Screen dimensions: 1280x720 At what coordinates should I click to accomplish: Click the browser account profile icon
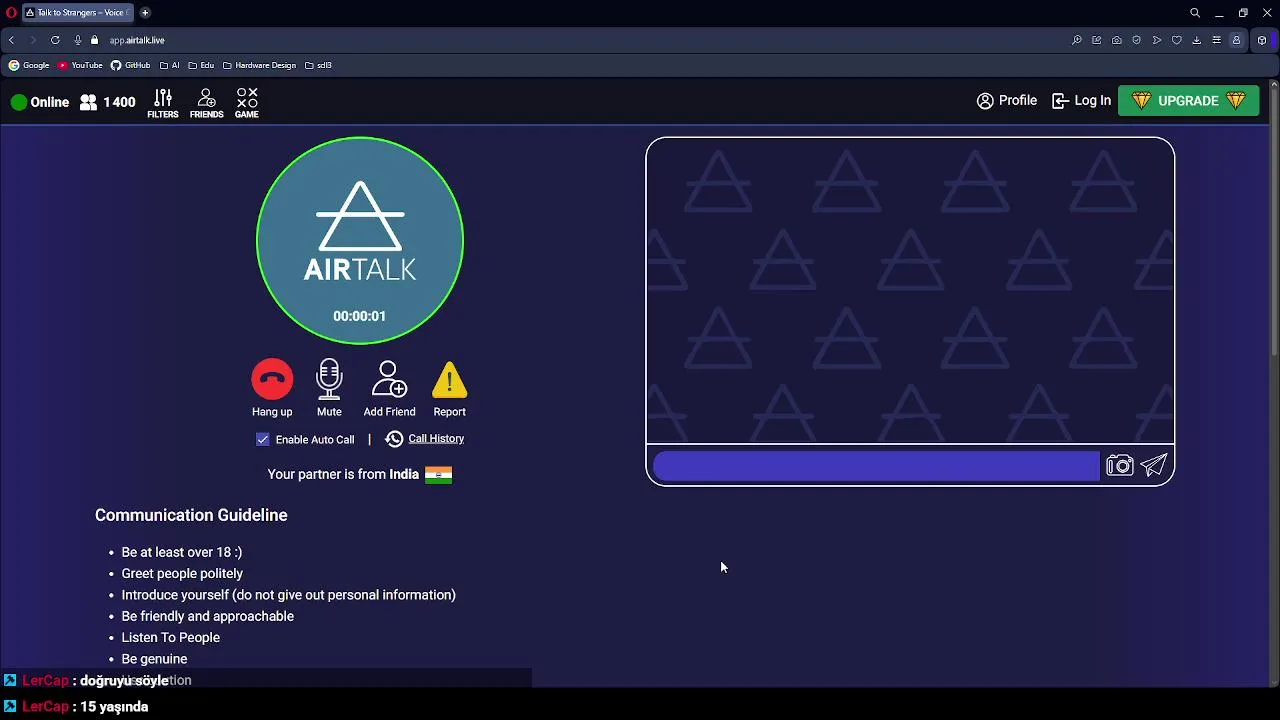pos(1237,40)
